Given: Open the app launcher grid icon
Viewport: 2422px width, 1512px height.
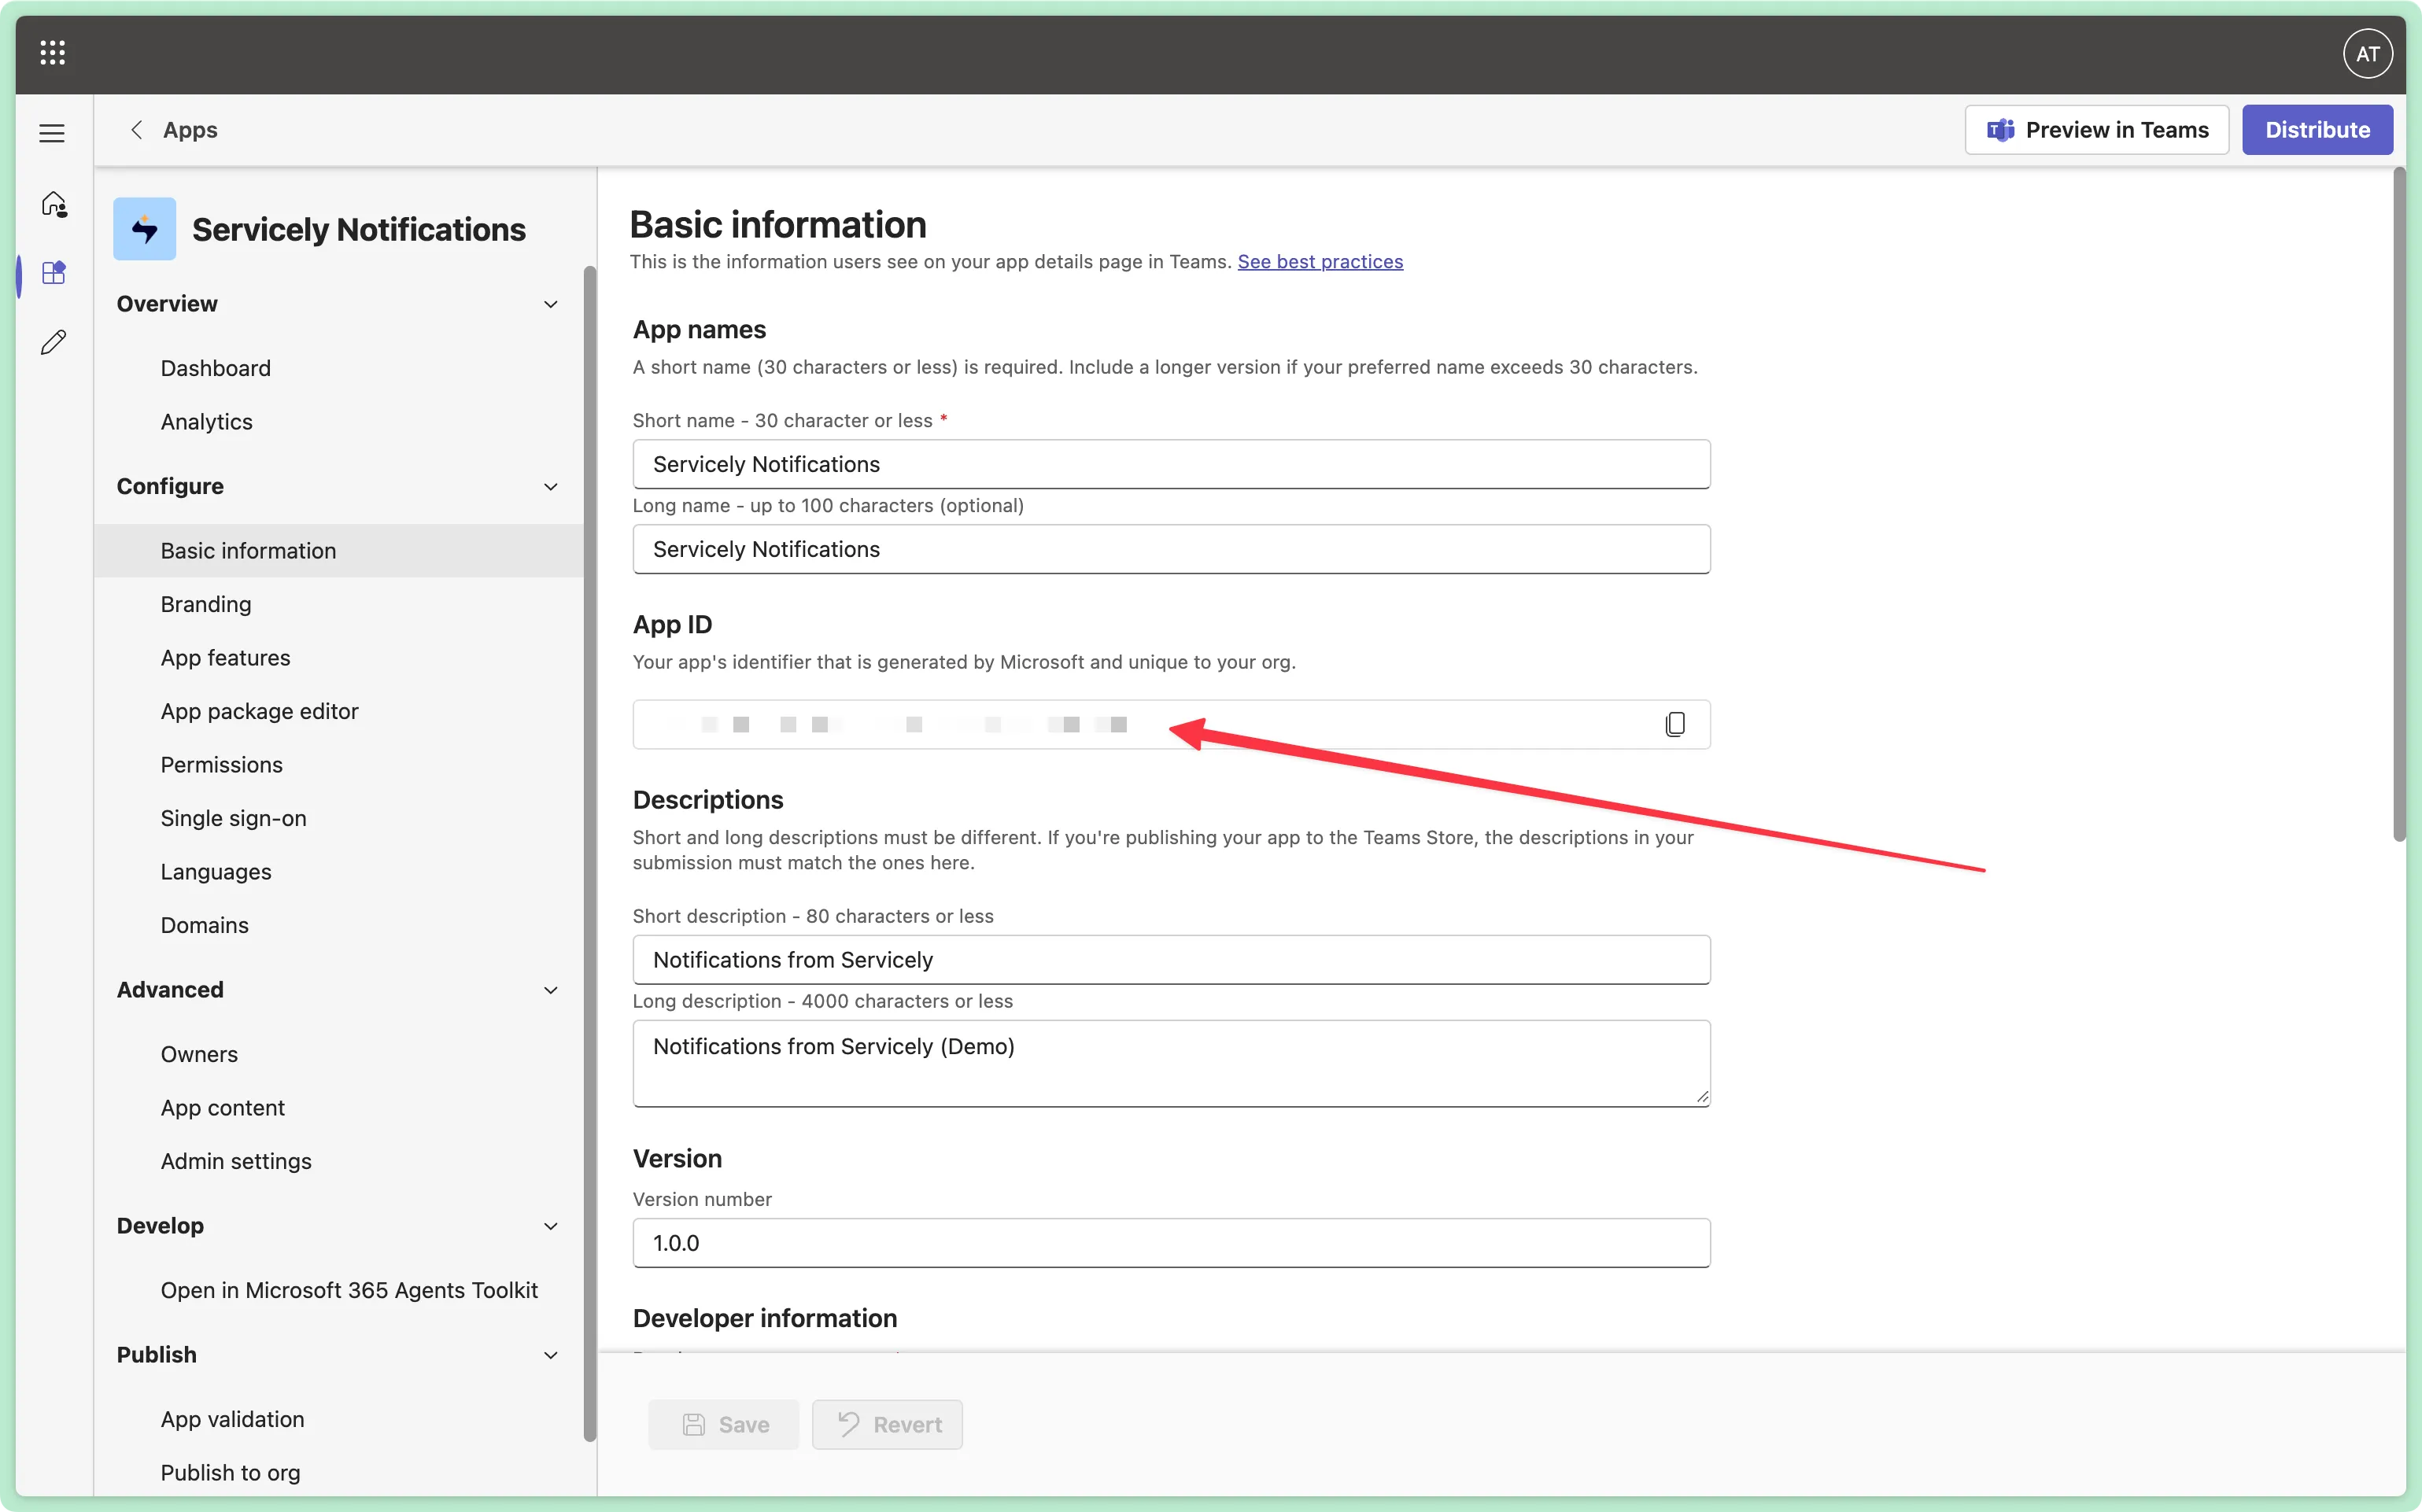Looking at the screenshot, I should click(x=53, y=53).
